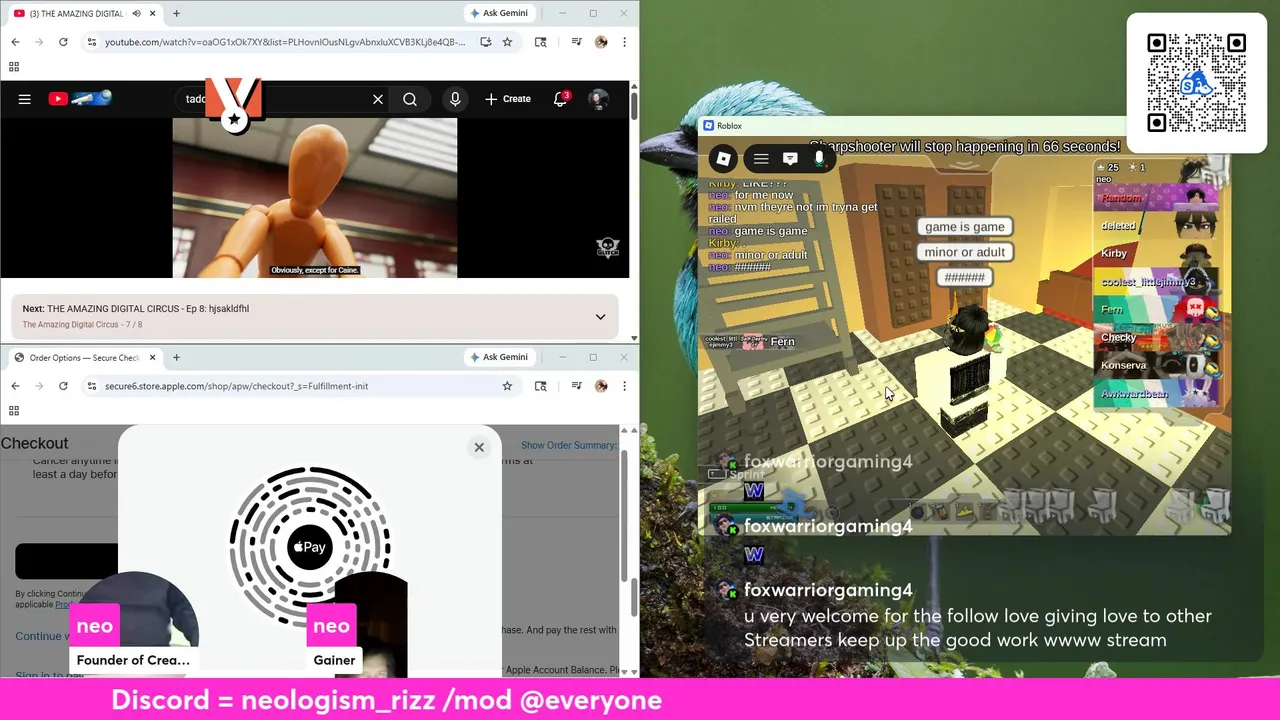
Task: Open the Roblox hamburger menu
Action: pos(761,159)
